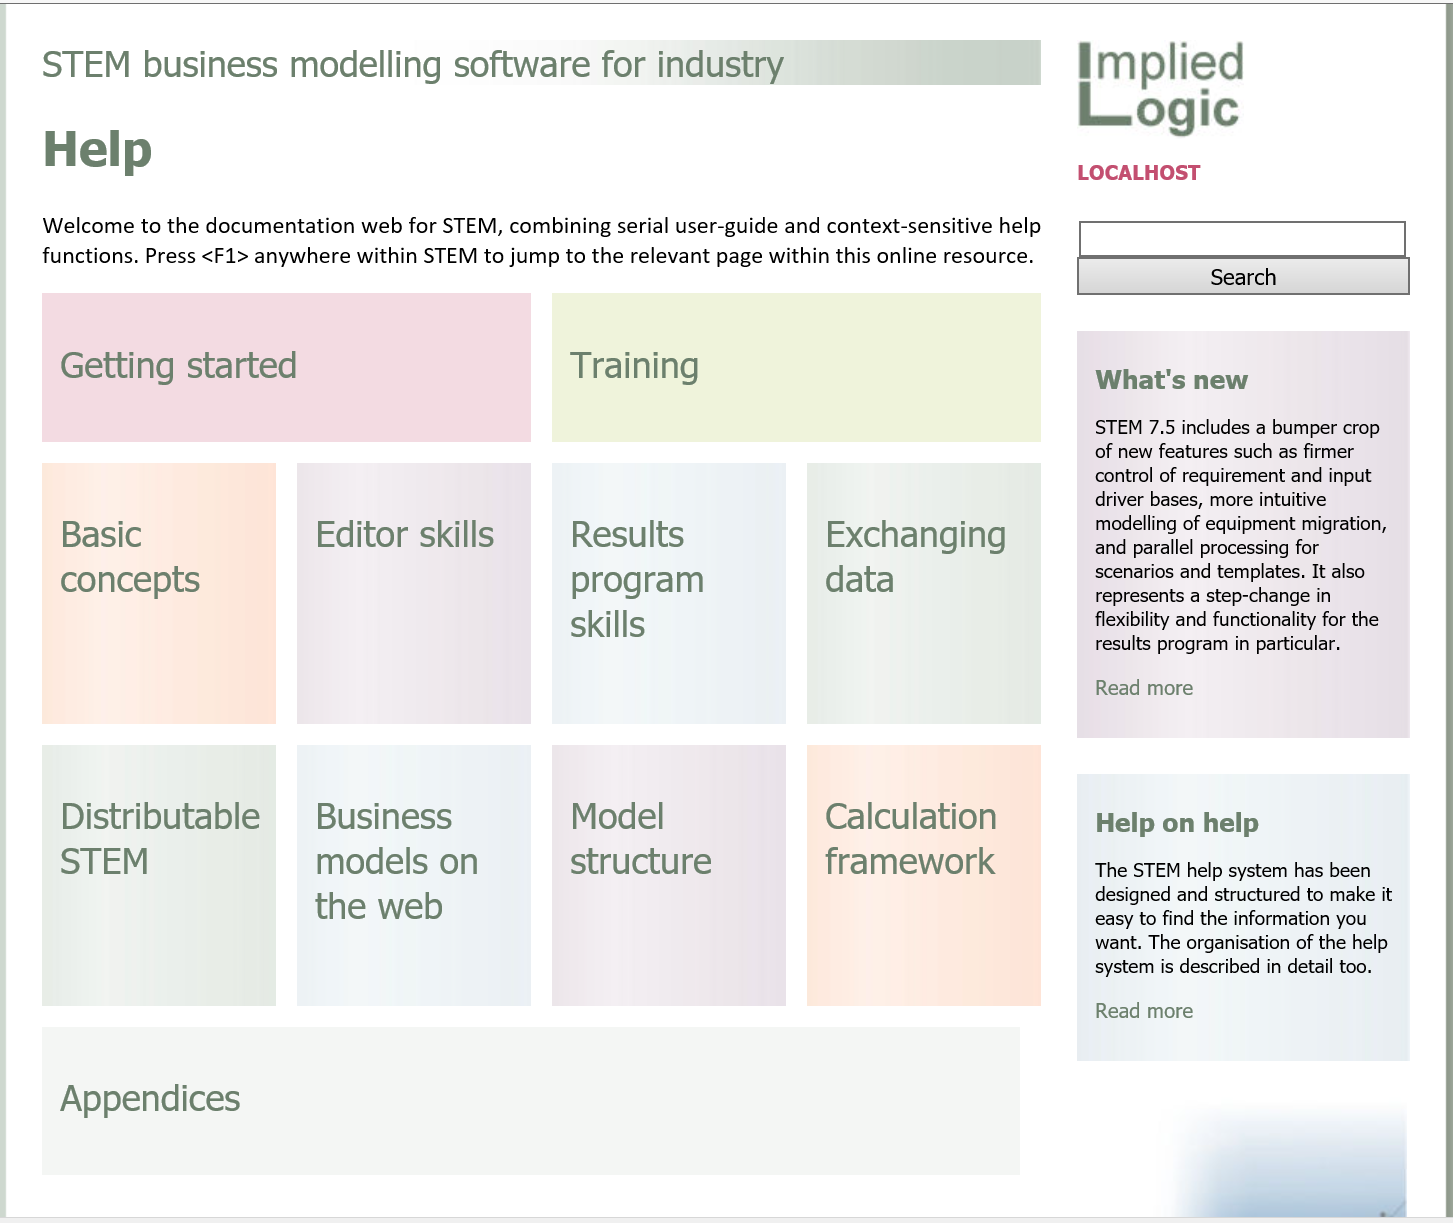1453x1223 pixels.
Task: Click the What's new heading
Action: [1171, 380]
